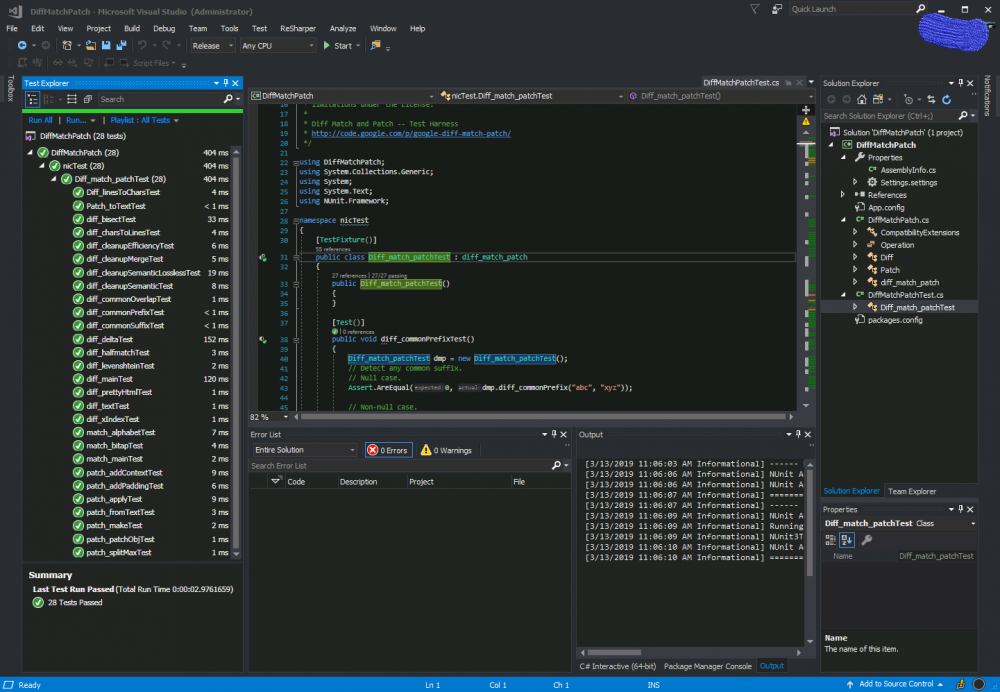Open the Entire Solution scope dropdown
Image resolution: width=1000 pixels, height=692 pixels.
pos(305,450)
